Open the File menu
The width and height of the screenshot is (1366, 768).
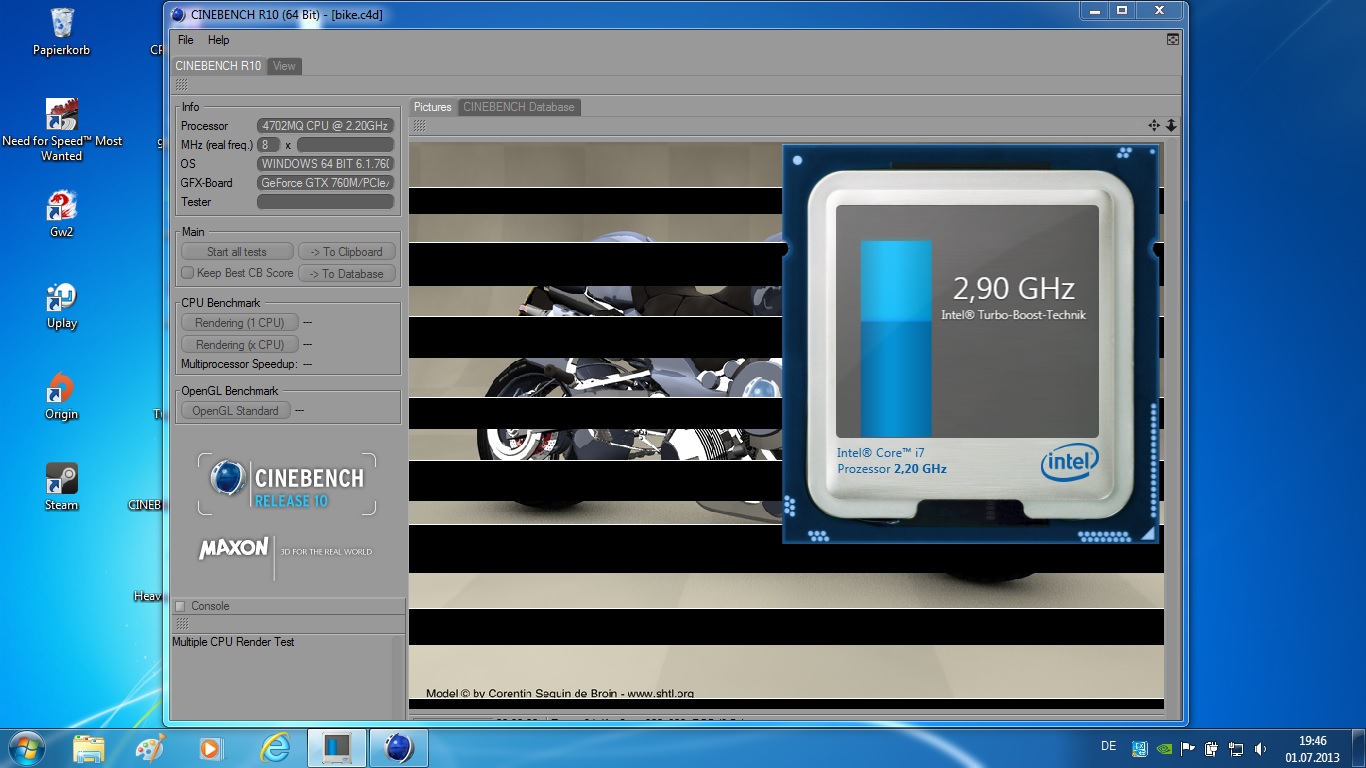click(185, 40)
